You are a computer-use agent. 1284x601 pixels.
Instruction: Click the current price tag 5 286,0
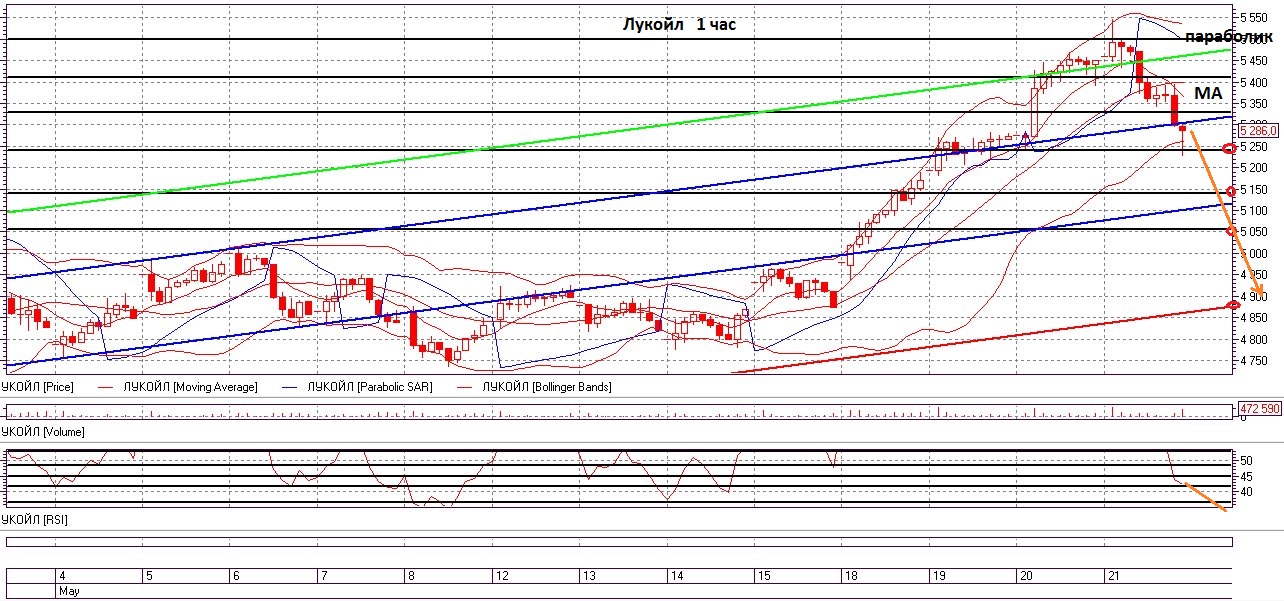(x=1258, y=130)
